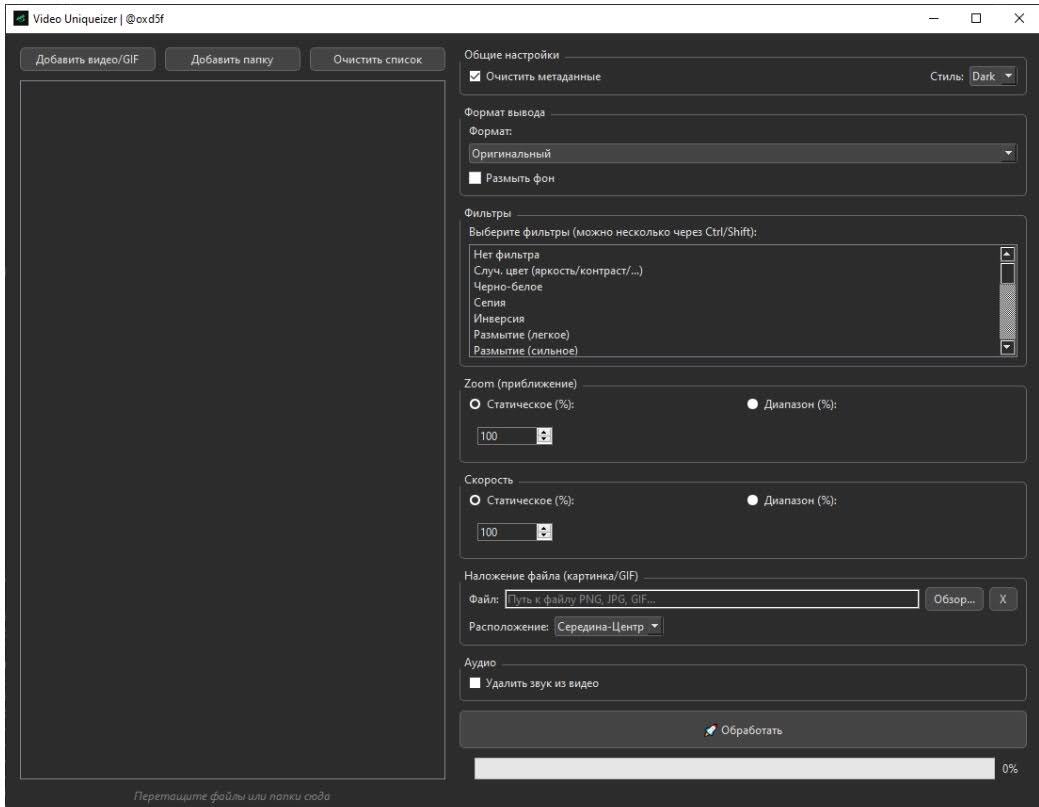Click the Обзор... browse button

tap(954, 599)
